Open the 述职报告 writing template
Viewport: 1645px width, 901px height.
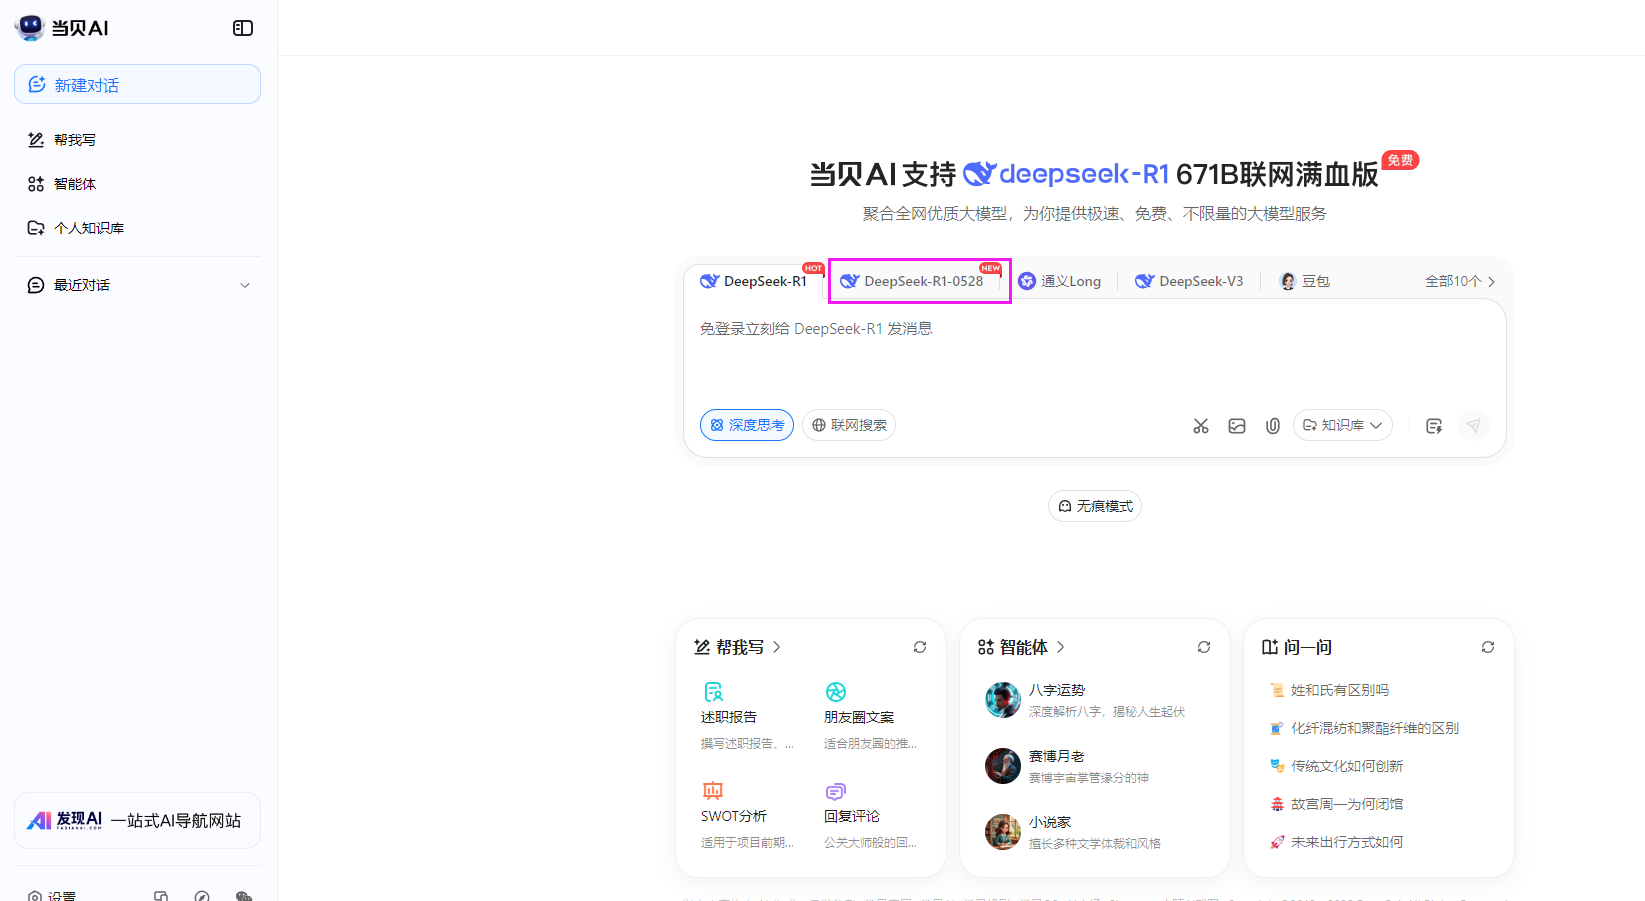748,716
